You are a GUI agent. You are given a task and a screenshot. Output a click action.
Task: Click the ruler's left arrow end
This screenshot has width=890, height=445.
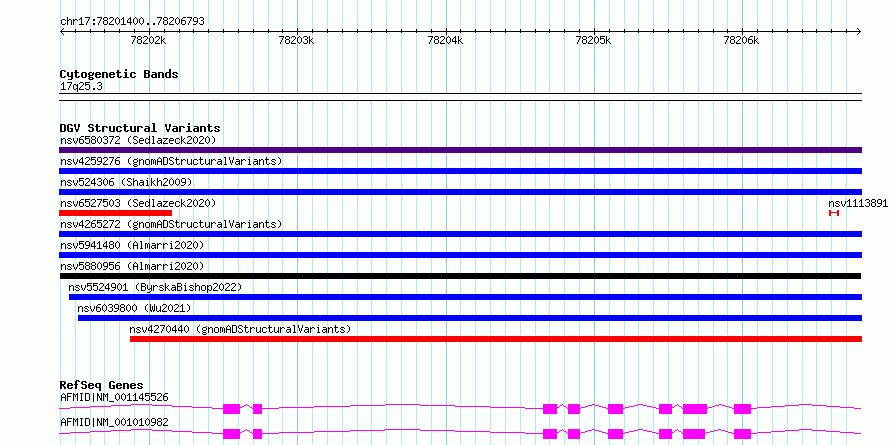coord(62,31)
